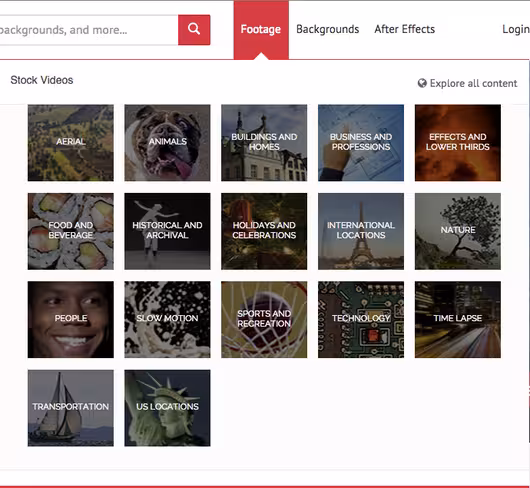Open Business and Professions category

361,143
